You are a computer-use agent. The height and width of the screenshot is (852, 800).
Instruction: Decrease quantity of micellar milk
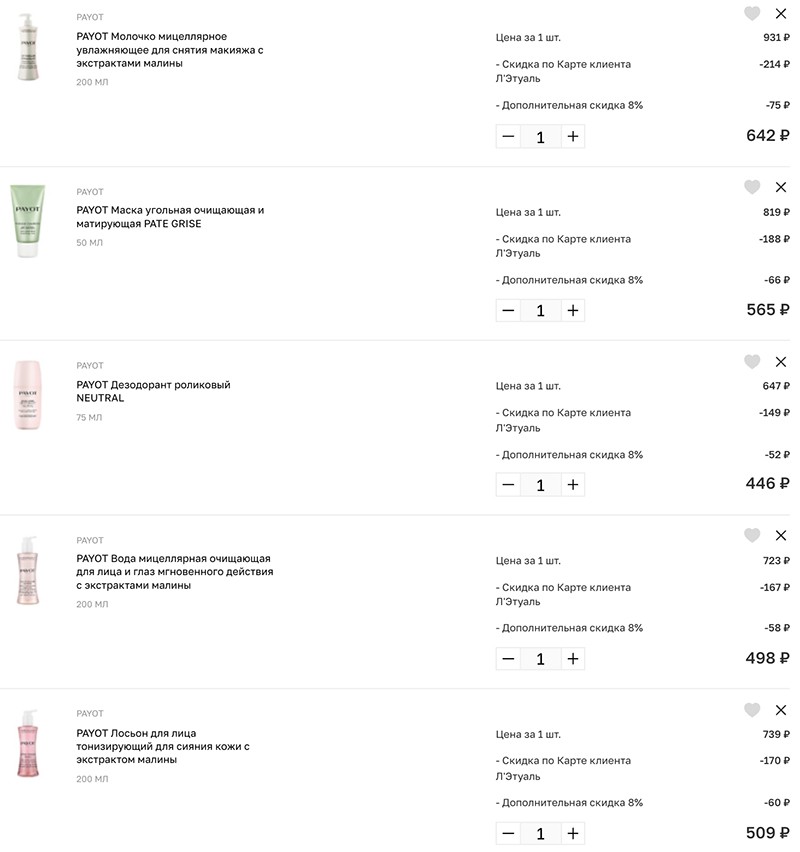click(x=508, y=136)
